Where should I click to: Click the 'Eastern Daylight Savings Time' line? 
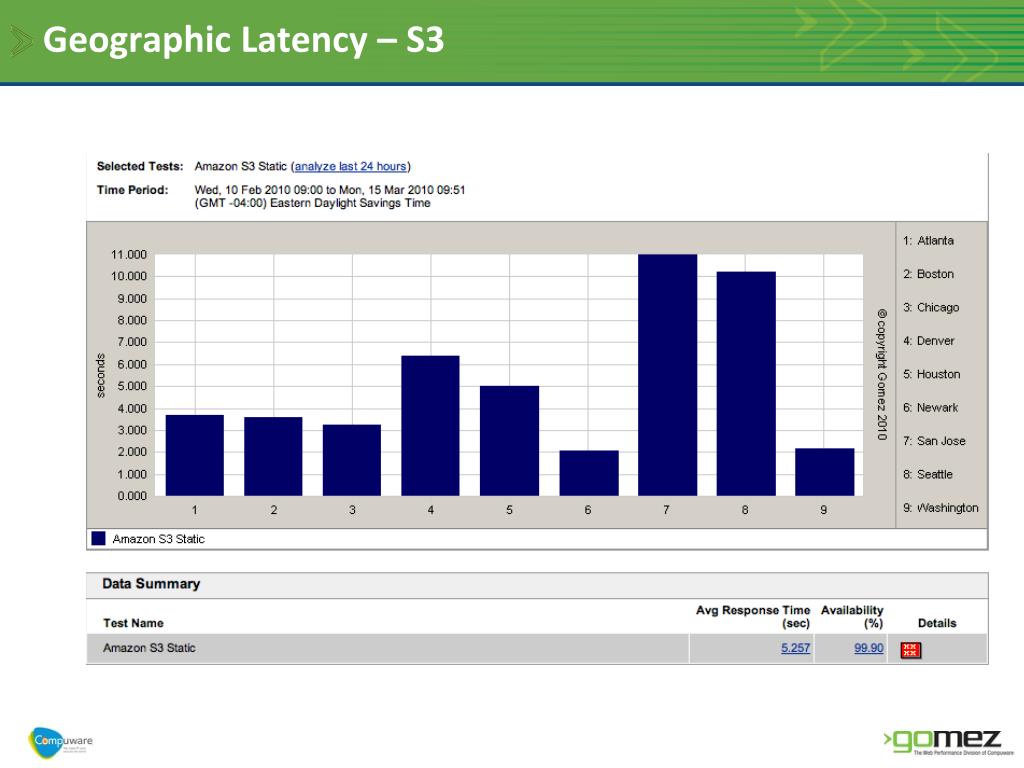312,203
